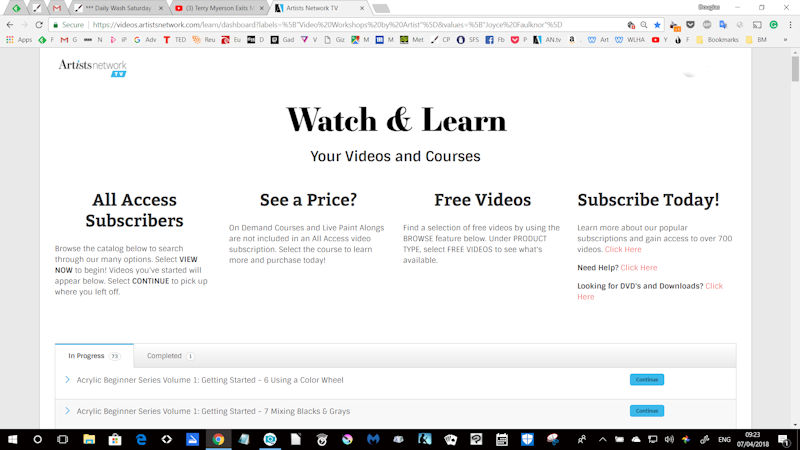Show hidden system tray icons arrow
The image size is (800, 450).
[x=603, y=439]
